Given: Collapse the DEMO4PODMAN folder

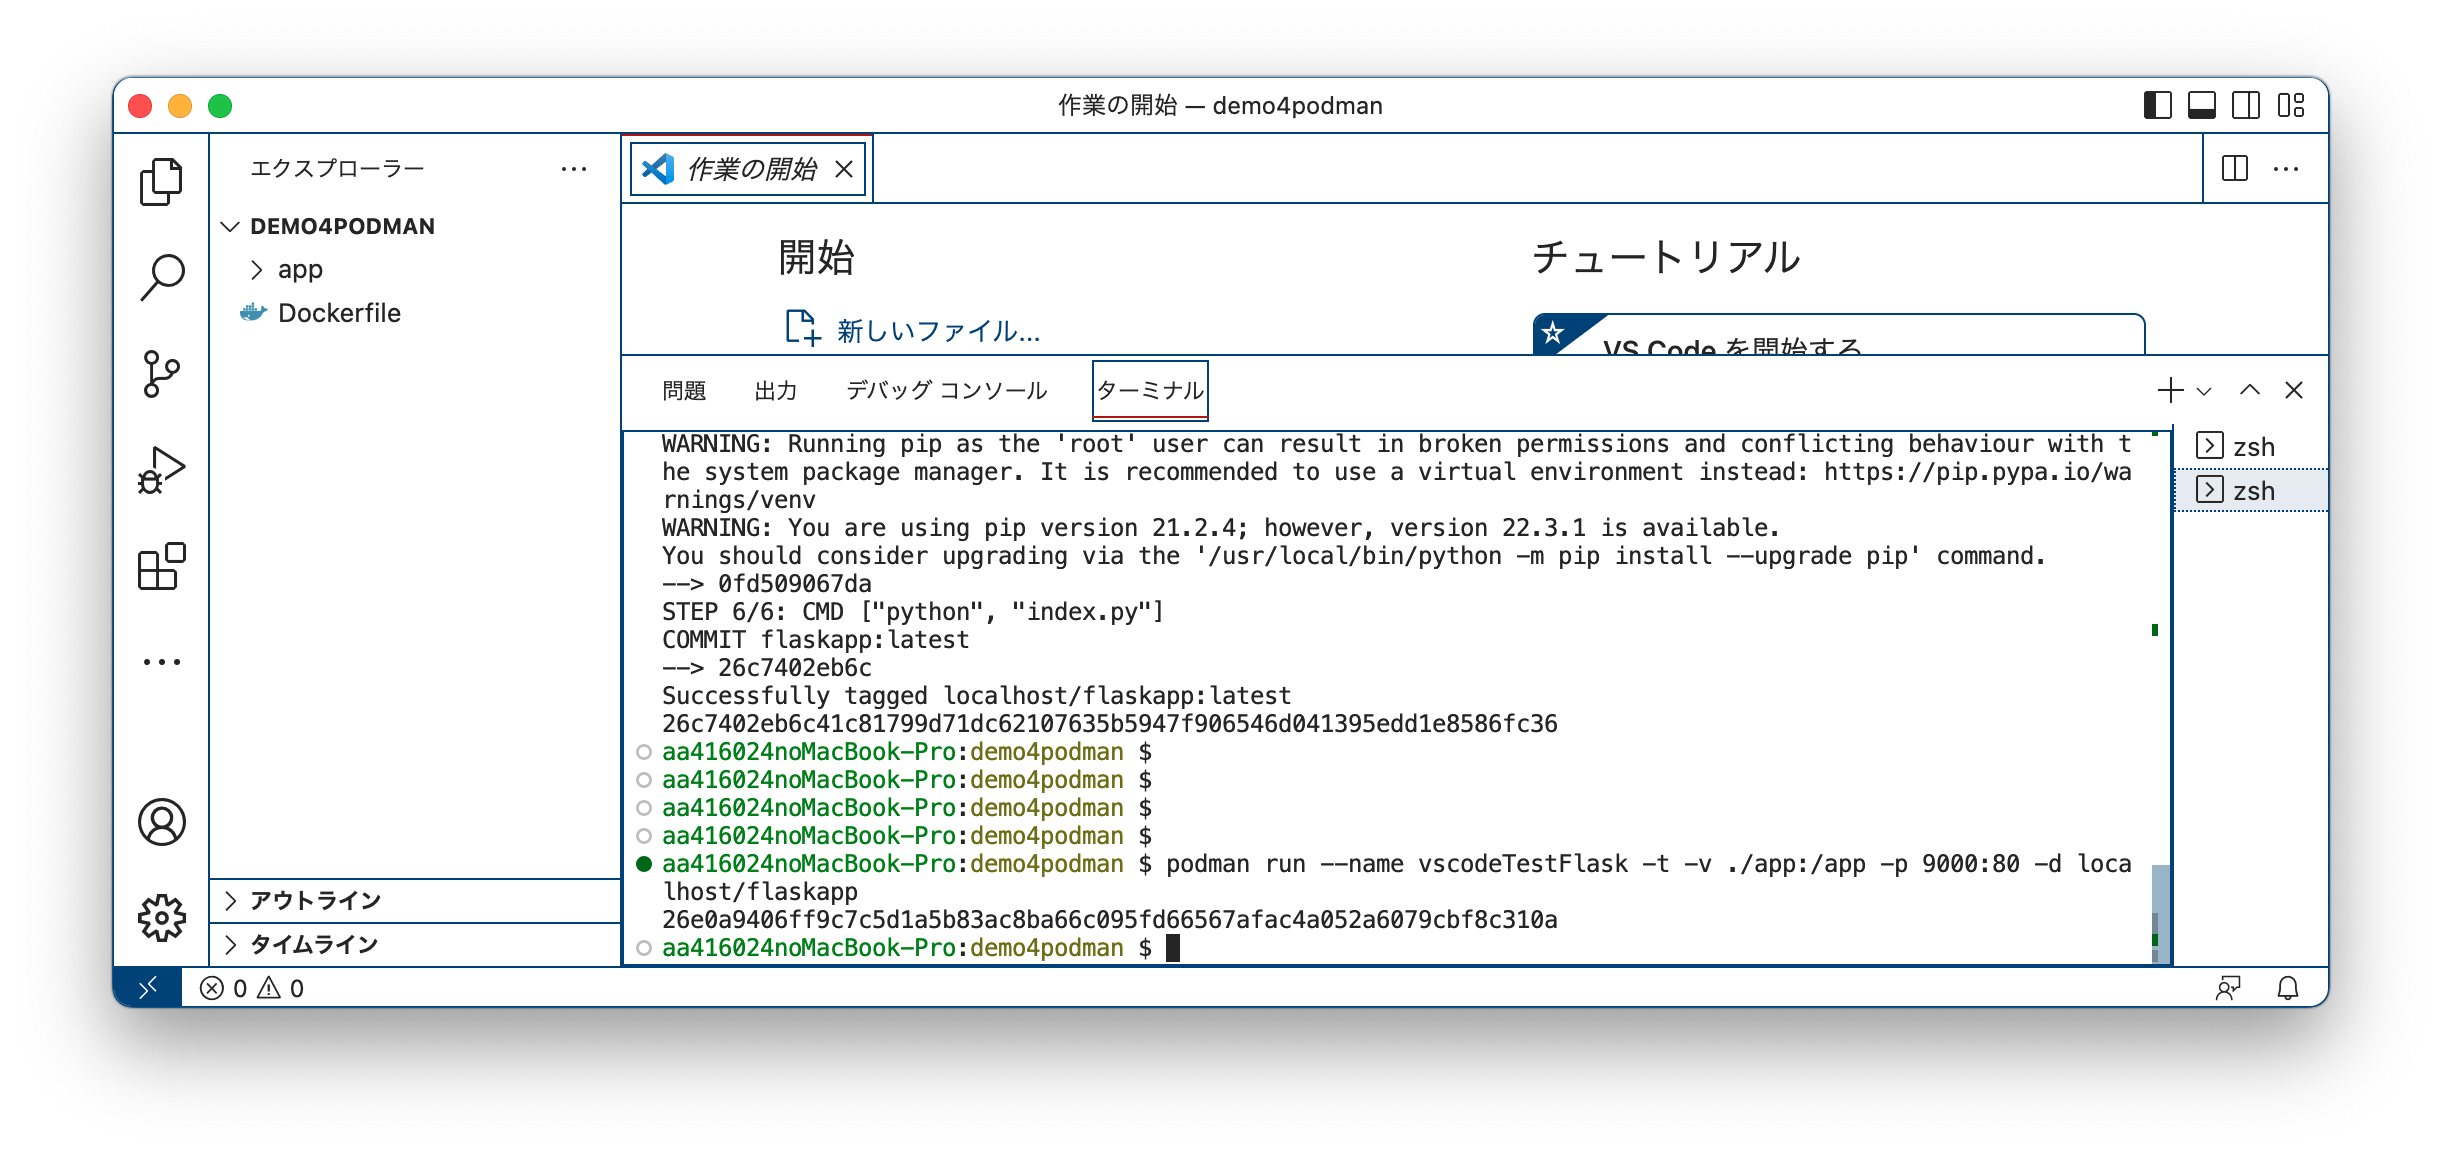Looking at the screenshot, I should point(231,226).
